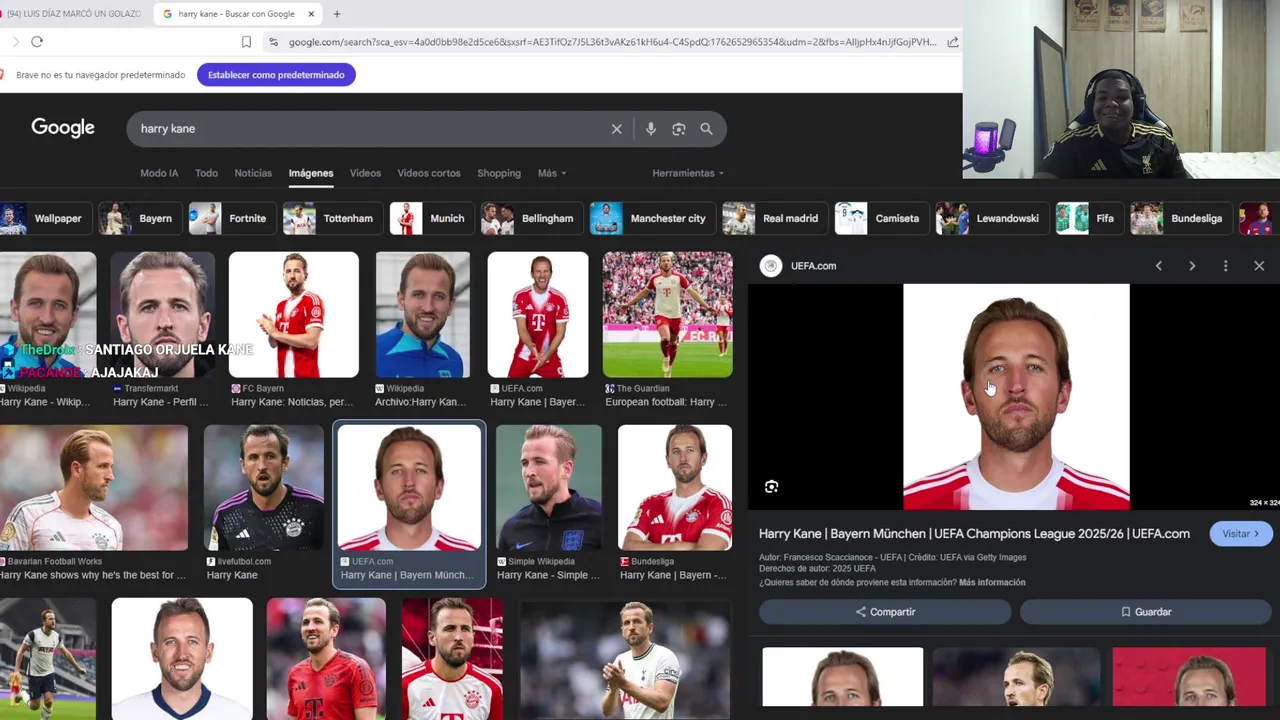Bookmark this page using the bookmark icon
The height and width of the screenshot is (720, 1280).
point(246,42)
